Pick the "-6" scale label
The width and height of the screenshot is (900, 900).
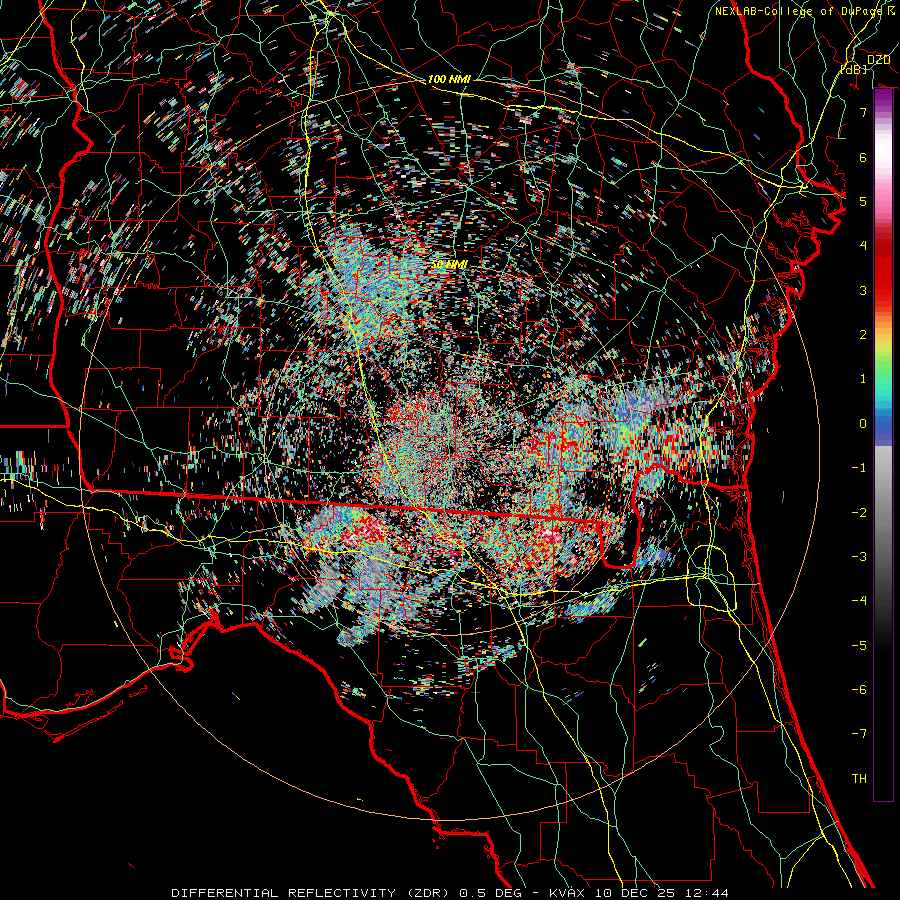[859, 690]
